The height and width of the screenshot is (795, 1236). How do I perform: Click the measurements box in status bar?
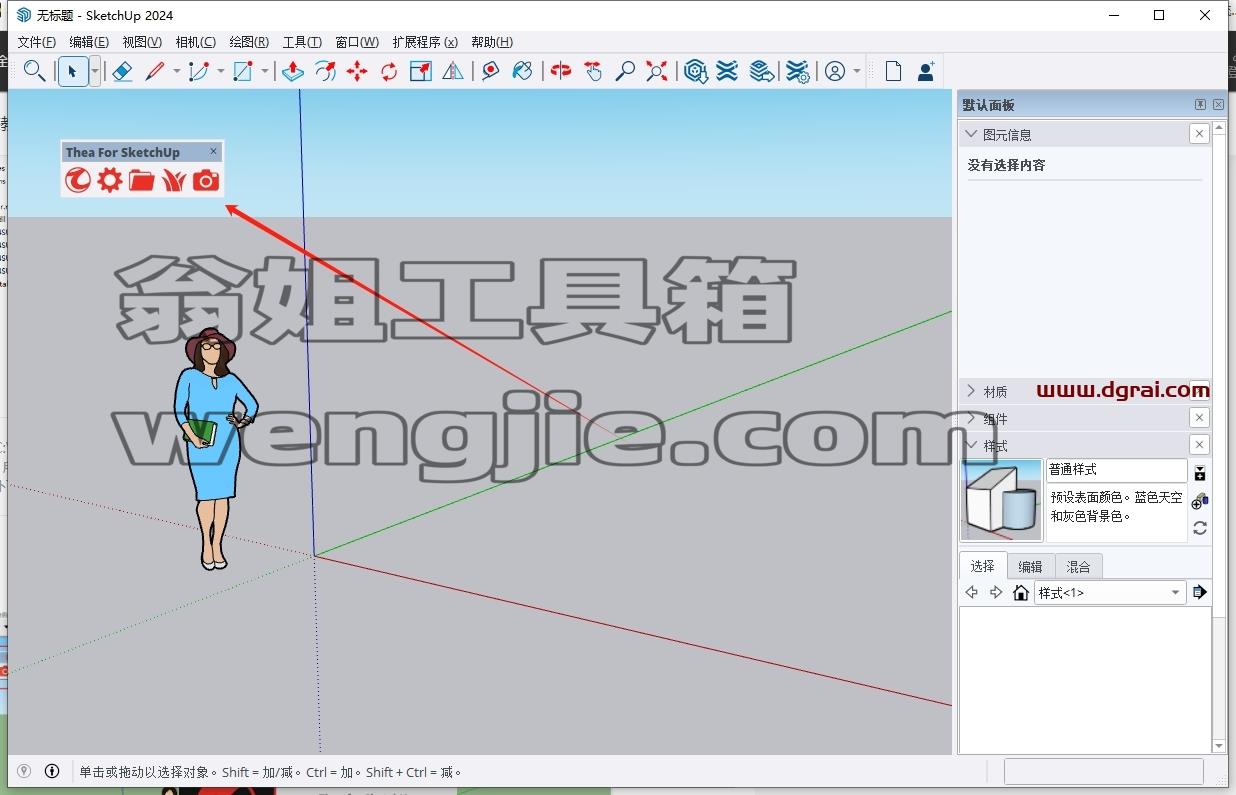(x=1103, y=771)
